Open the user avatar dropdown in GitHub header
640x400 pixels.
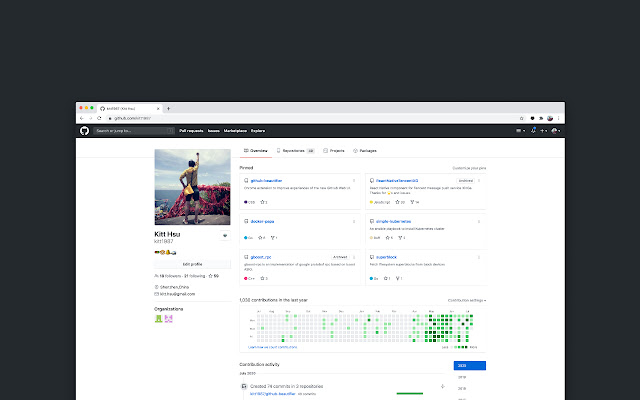pyautogui.click(x=556, y=131)
